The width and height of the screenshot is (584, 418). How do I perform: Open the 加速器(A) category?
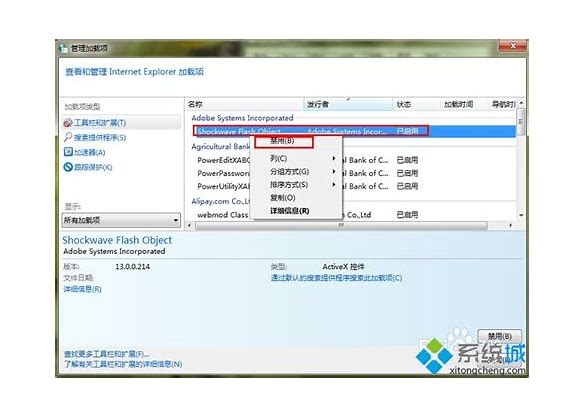point(85,152)
